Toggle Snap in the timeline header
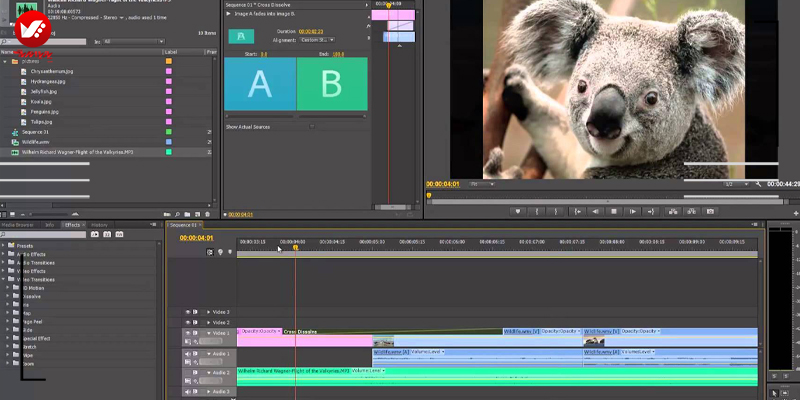 pyautogui.click(x=210, y=252)
